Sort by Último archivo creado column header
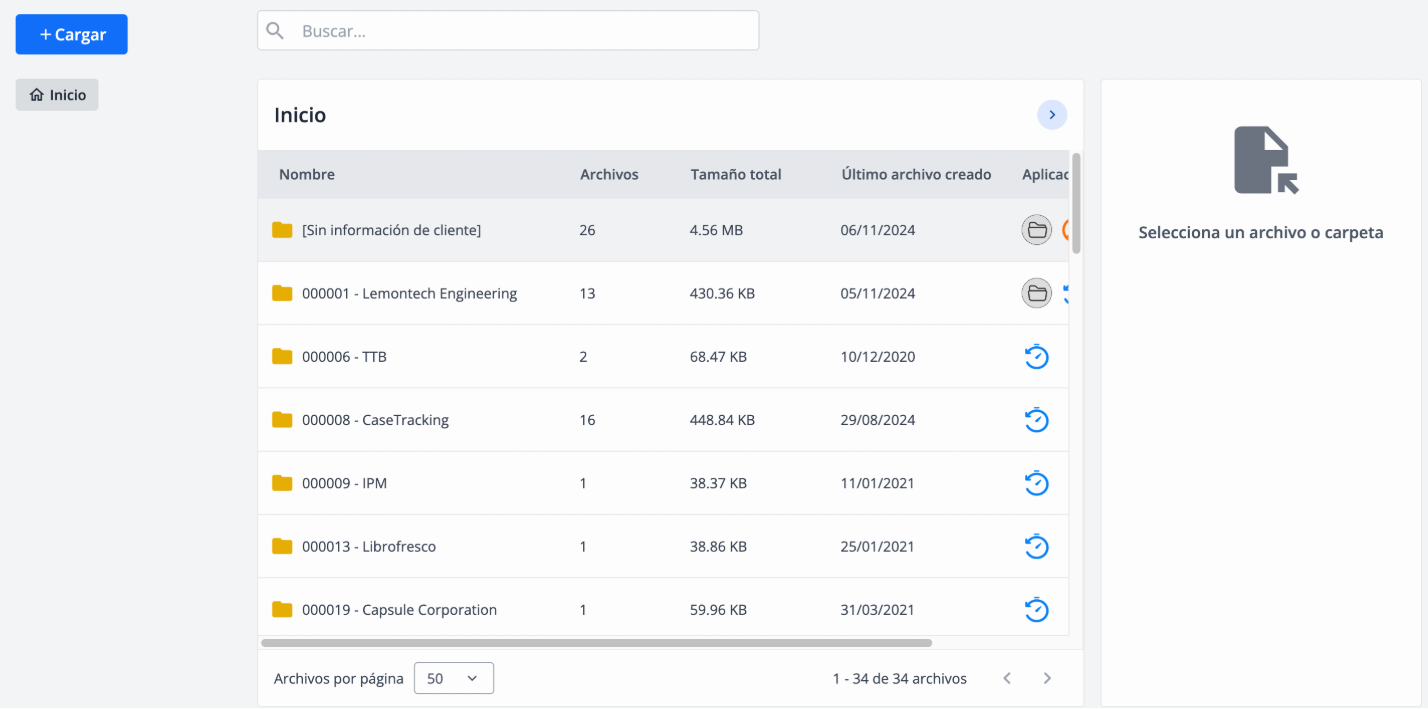Viewport: 1428px width, 709px height. pyautogui.click(x=916, y=174)
